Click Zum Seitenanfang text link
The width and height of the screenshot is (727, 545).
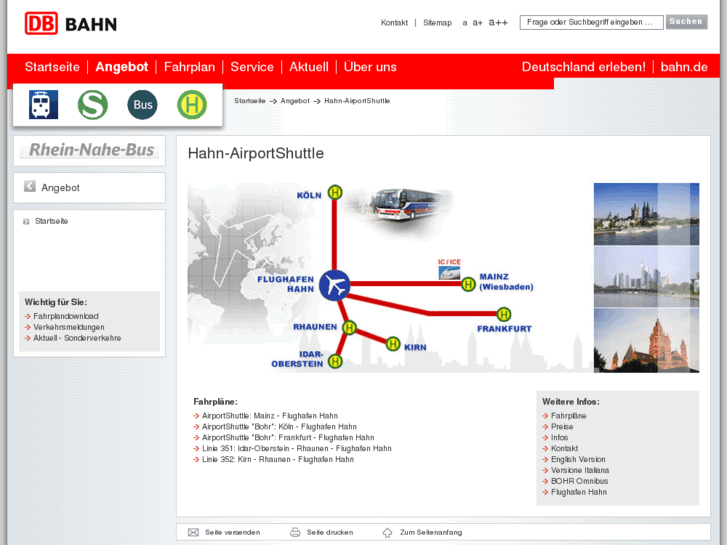tap(431, 532)
